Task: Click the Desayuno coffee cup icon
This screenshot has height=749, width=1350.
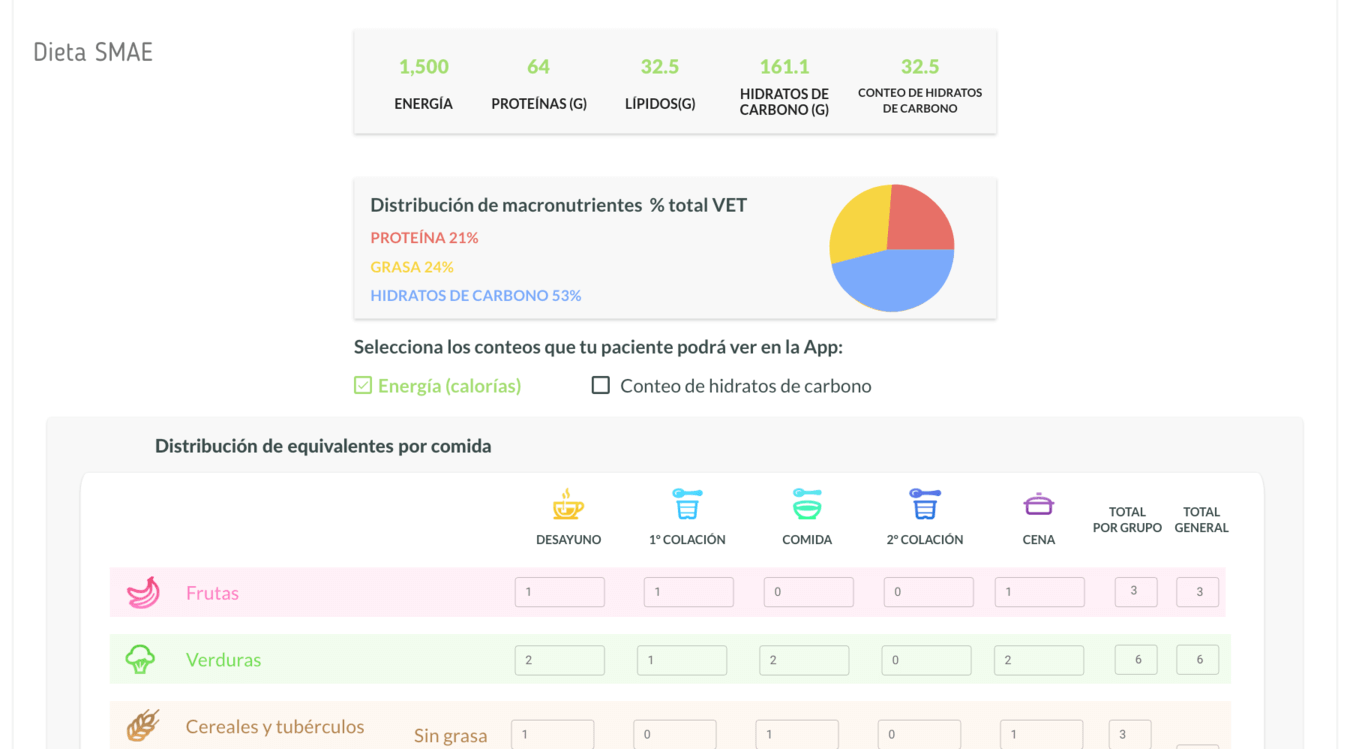Action: [x=568, y=504]
